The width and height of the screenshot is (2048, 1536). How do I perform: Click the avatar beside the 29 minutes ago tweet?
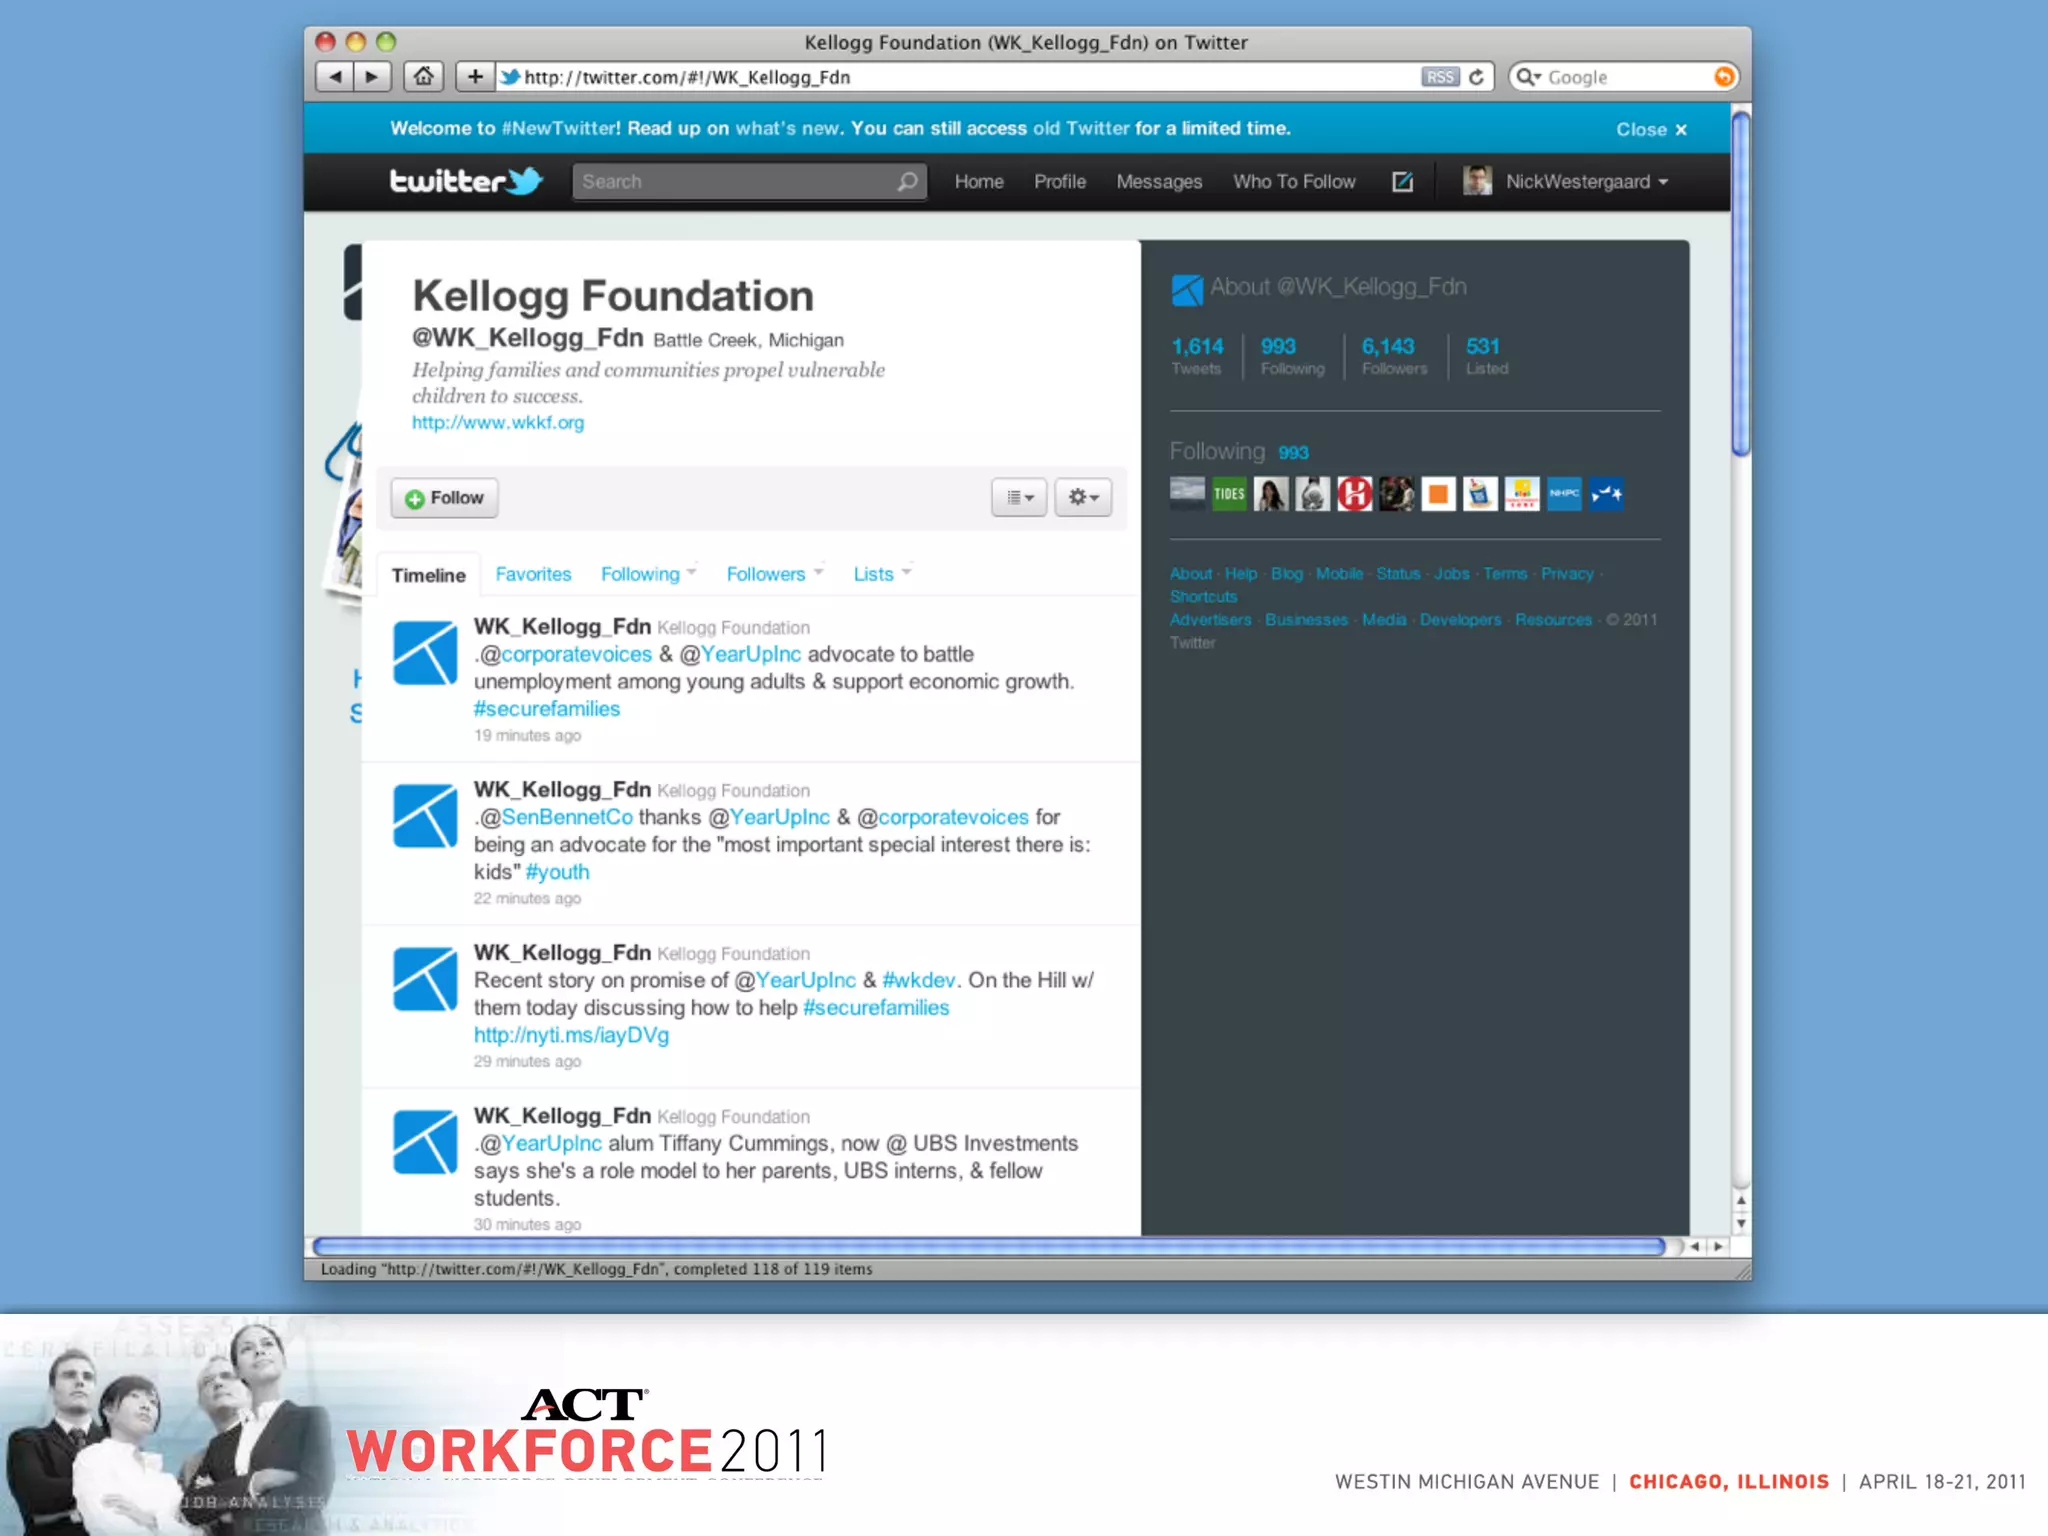coord(425,979)
